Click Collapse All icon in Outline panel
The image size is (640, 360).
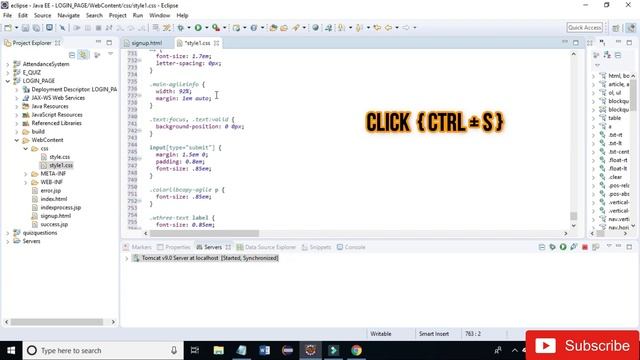[618, 55]
